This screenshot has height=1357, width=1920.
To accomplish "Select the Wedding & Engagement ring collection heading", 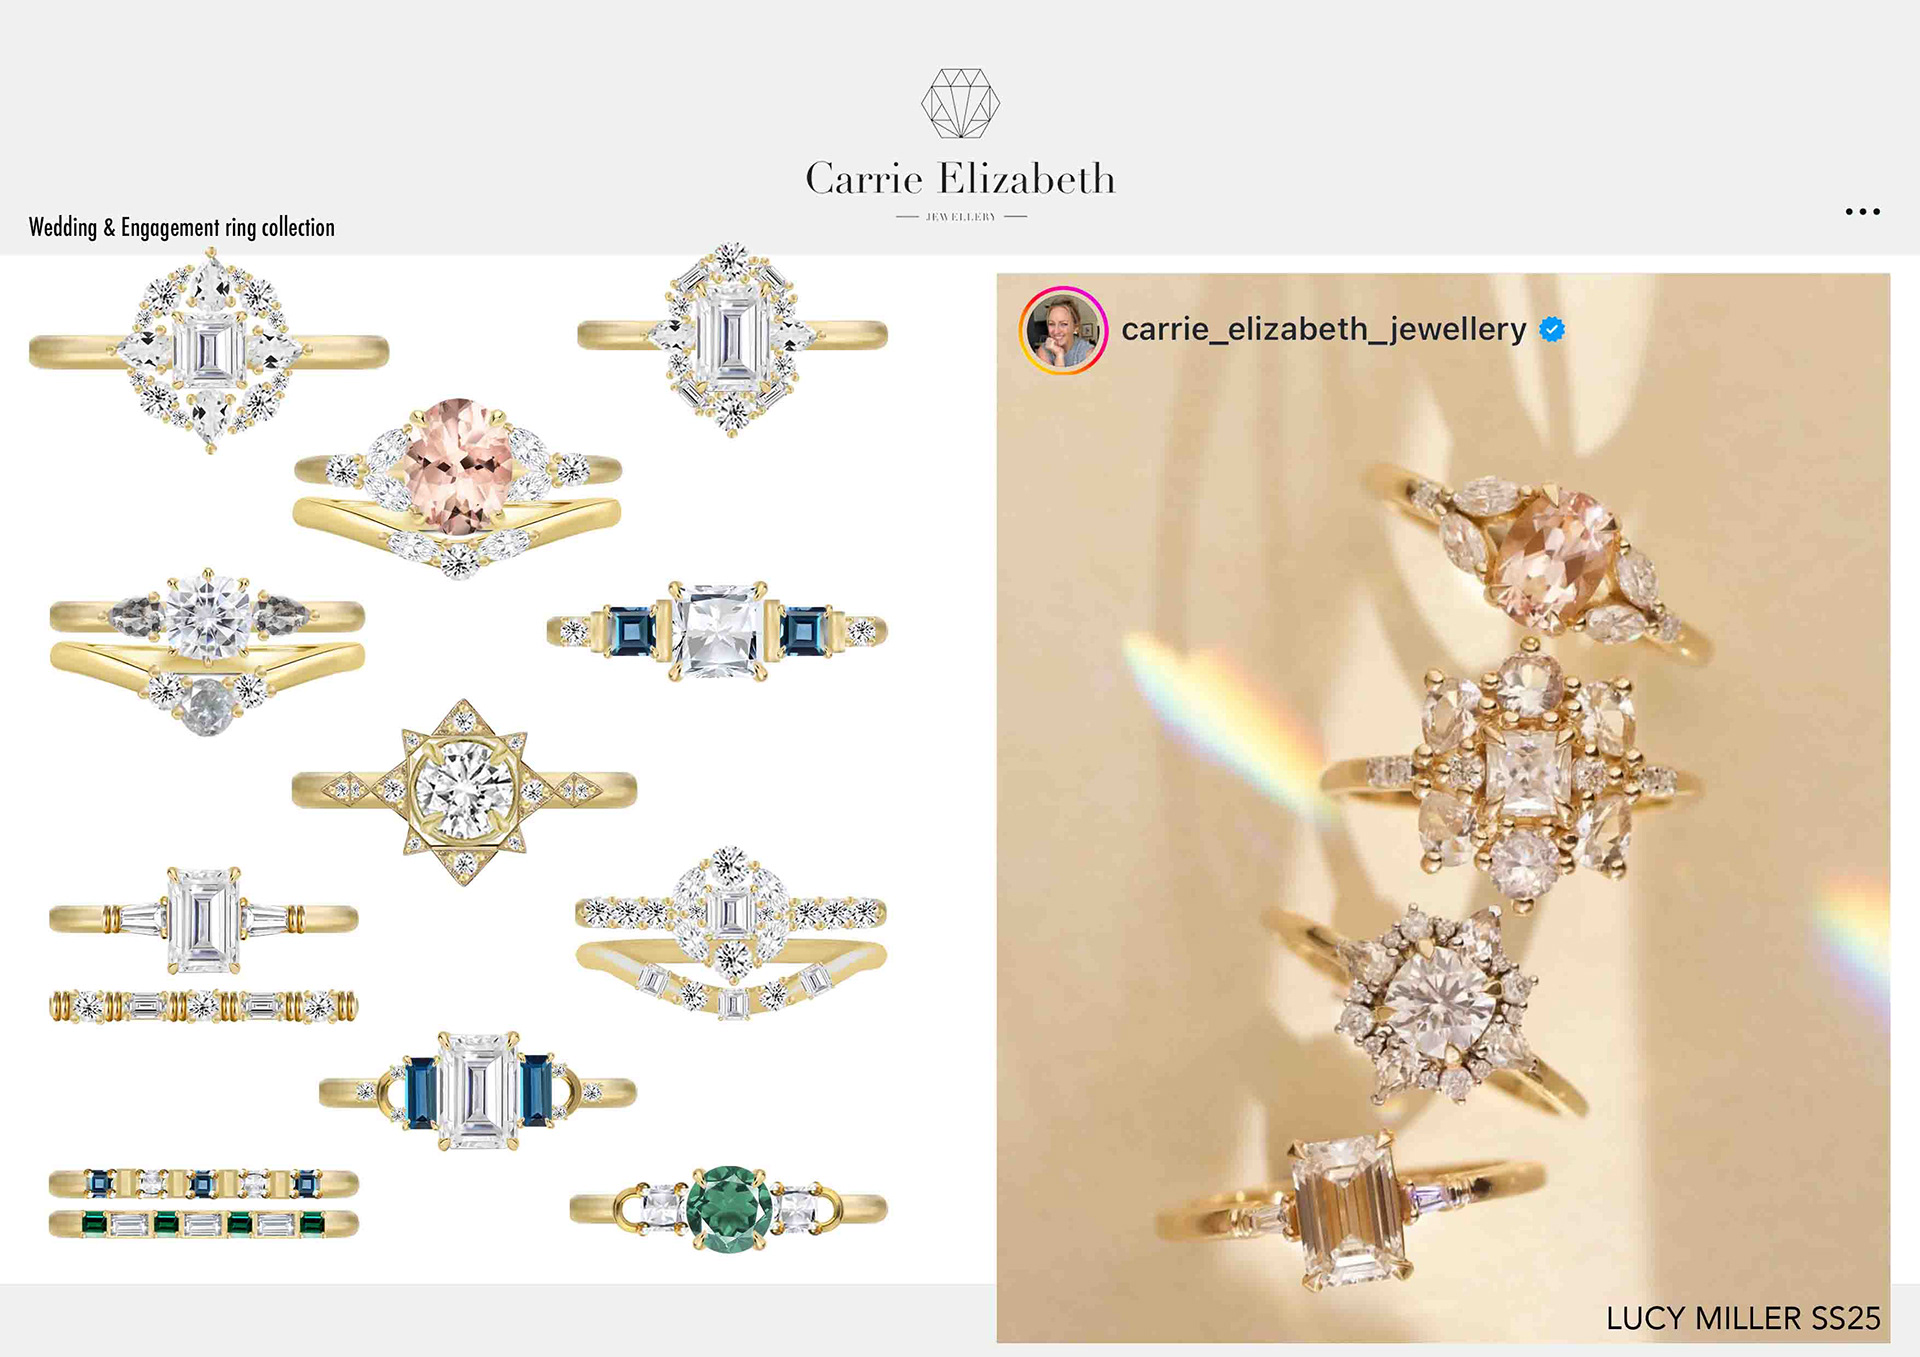I will click(182, 228).
